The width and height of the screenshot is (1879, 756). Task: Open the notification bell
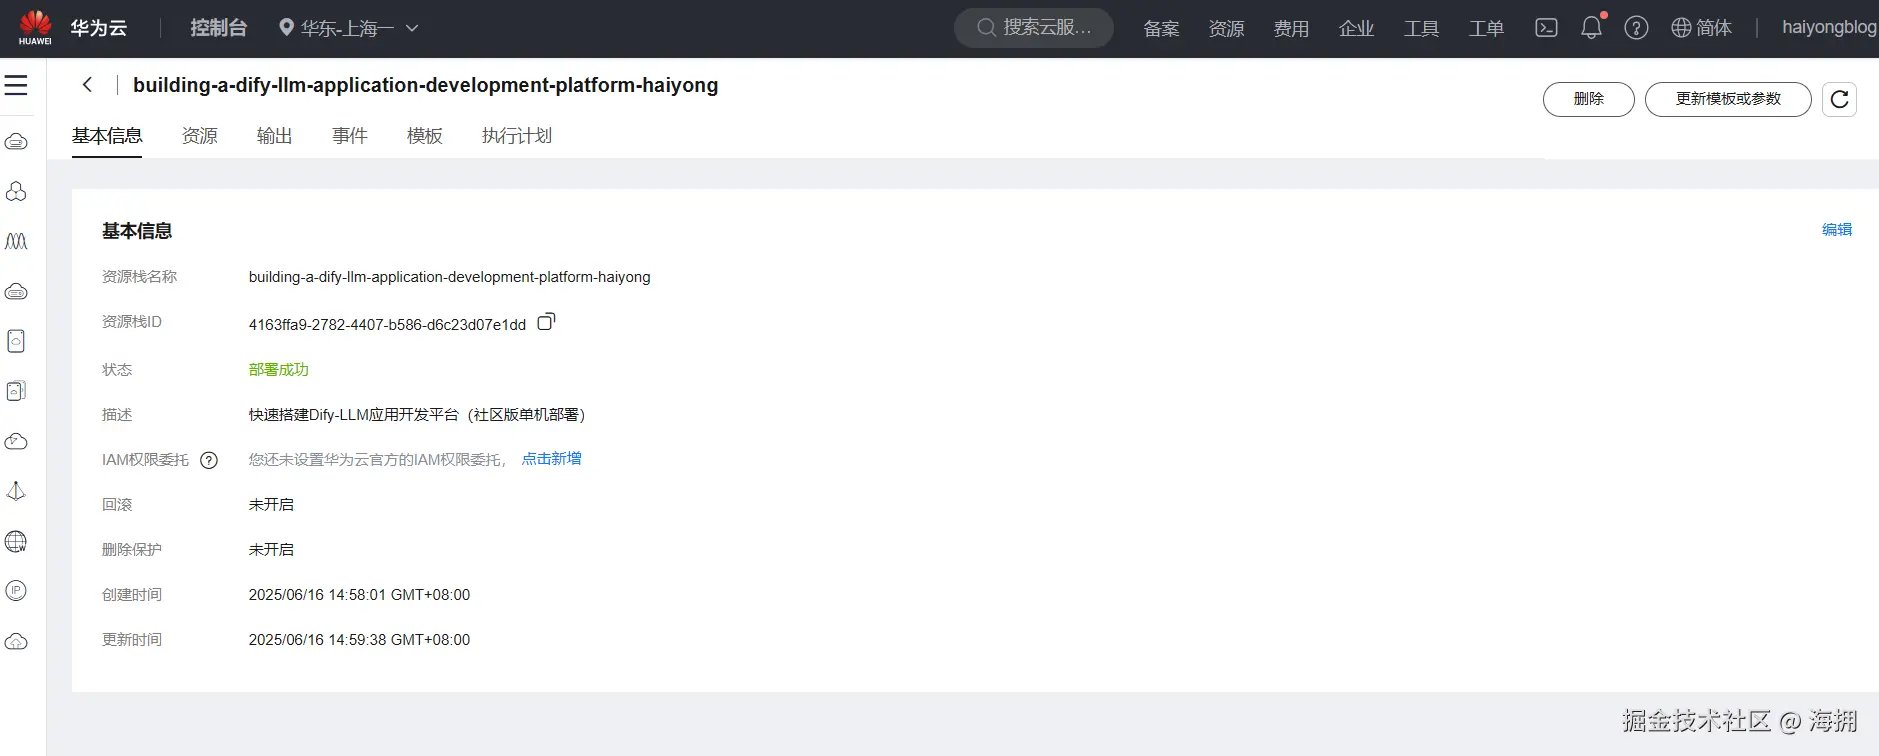pos(1591,28)
